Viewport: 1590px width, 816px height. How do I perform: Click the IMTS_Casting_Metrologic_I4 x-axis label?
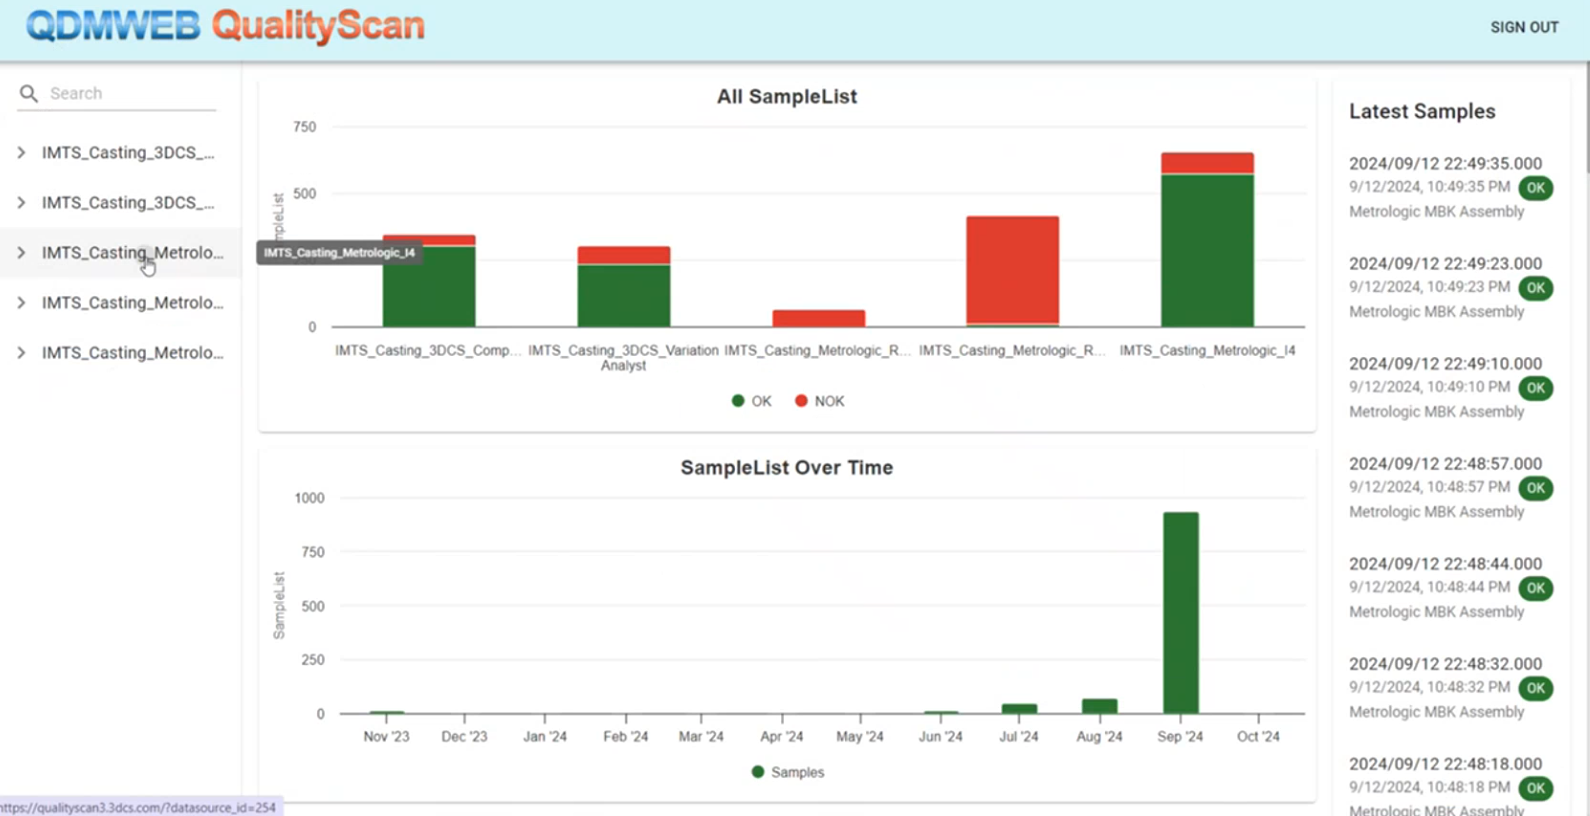[1207, 350]
